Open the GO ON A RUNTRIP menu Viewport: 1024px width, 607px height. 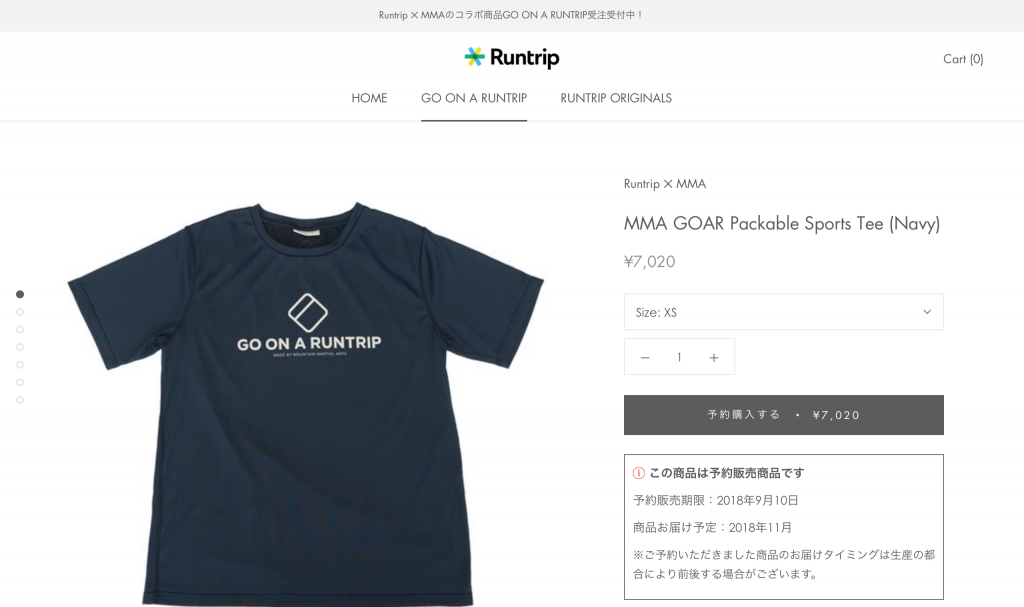[x=474, y=98]
